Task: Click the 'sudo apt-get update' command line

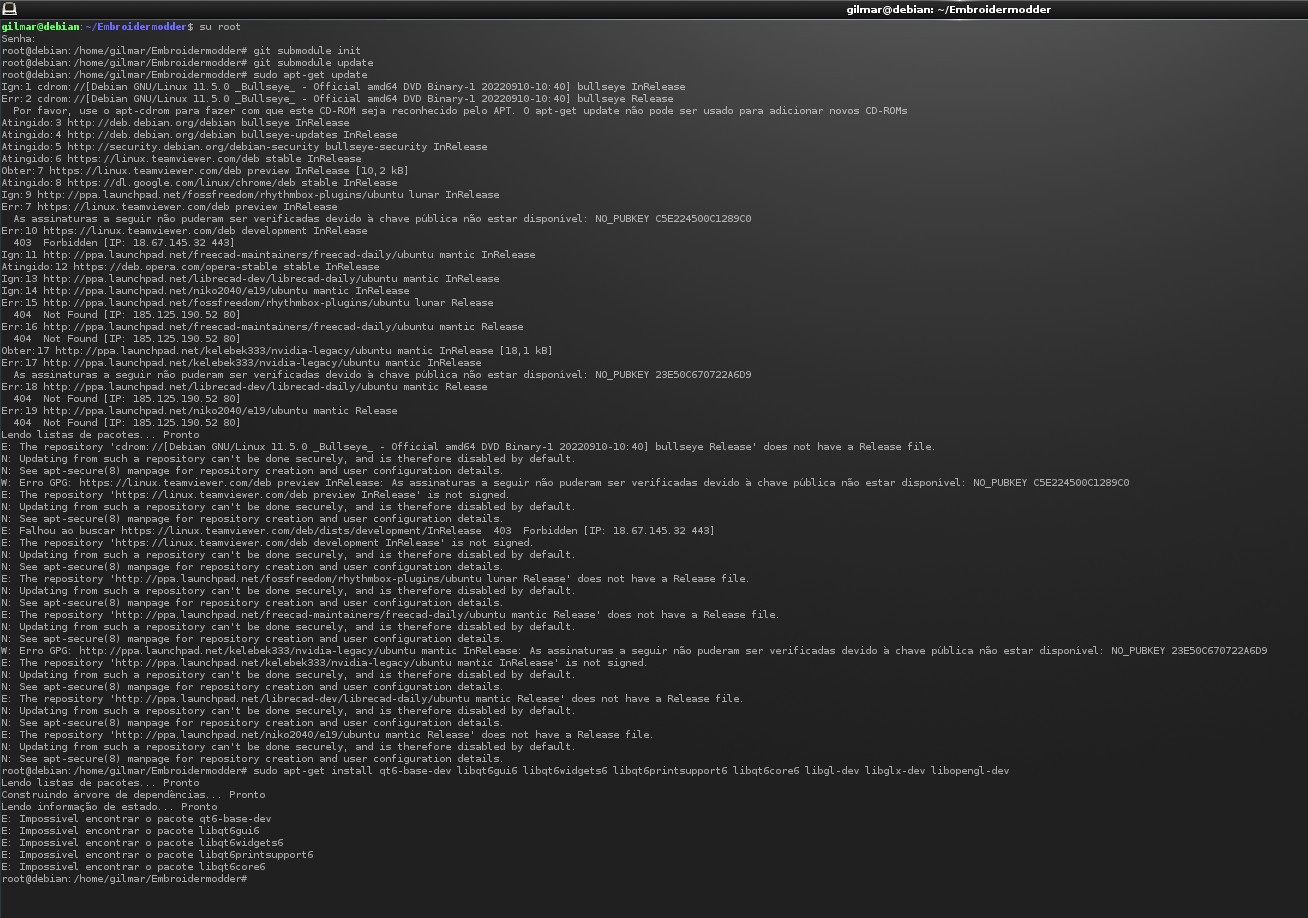Action: pos(184,75)
